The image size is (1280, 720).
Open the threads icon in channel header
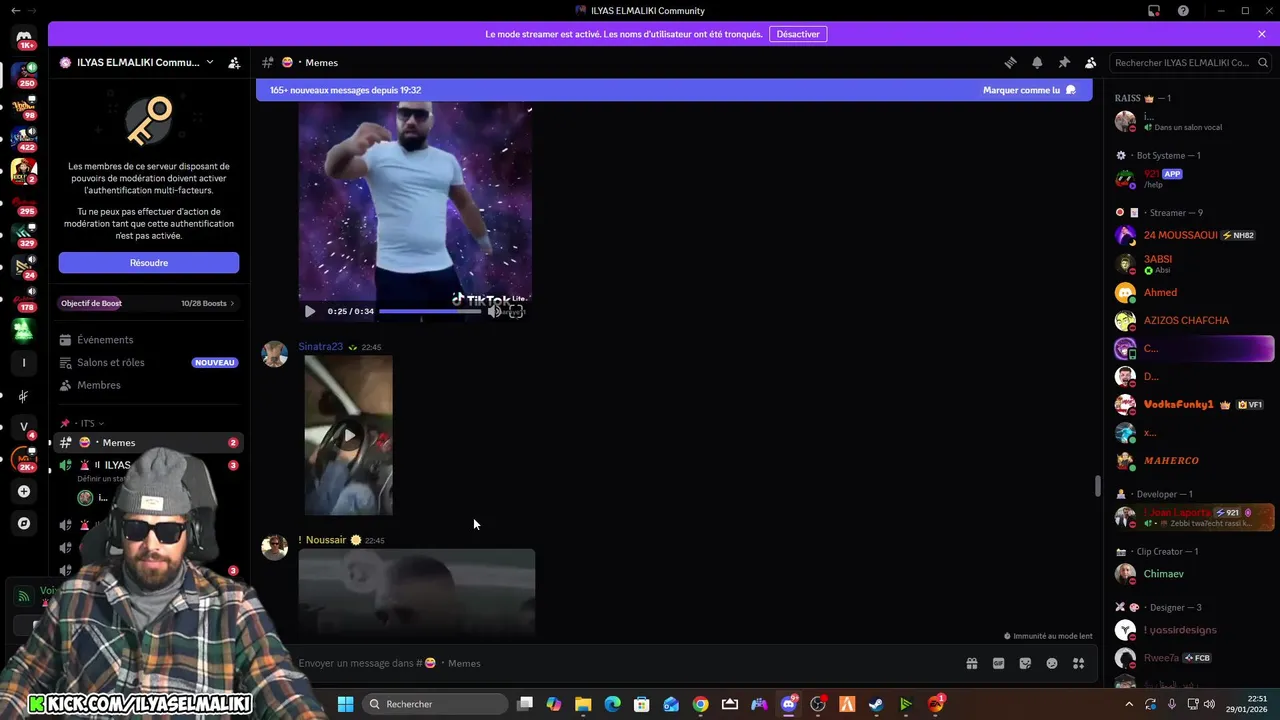click(x=1010, y=62)
